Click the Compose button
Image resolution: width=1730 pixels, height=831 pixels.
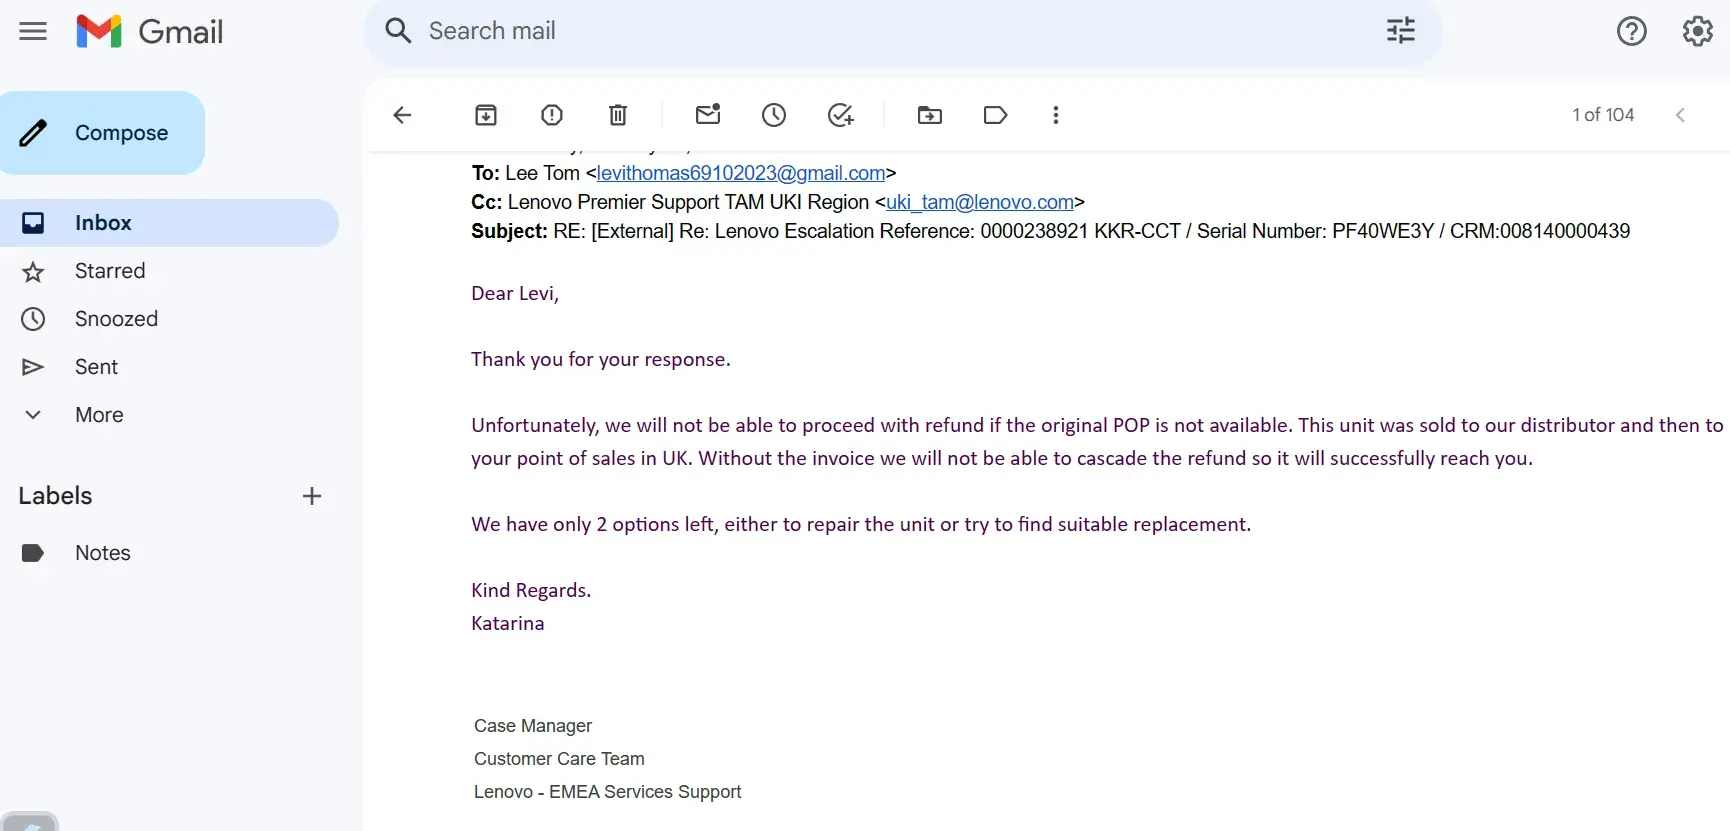tap(103, 133)
